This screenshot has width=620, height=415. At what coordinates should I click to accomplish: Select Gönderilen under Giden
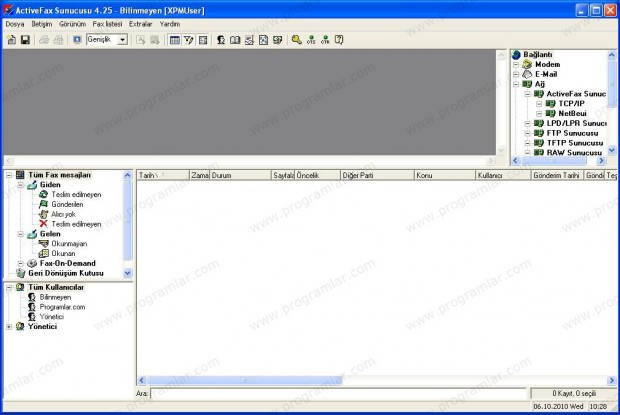(67, 204)
